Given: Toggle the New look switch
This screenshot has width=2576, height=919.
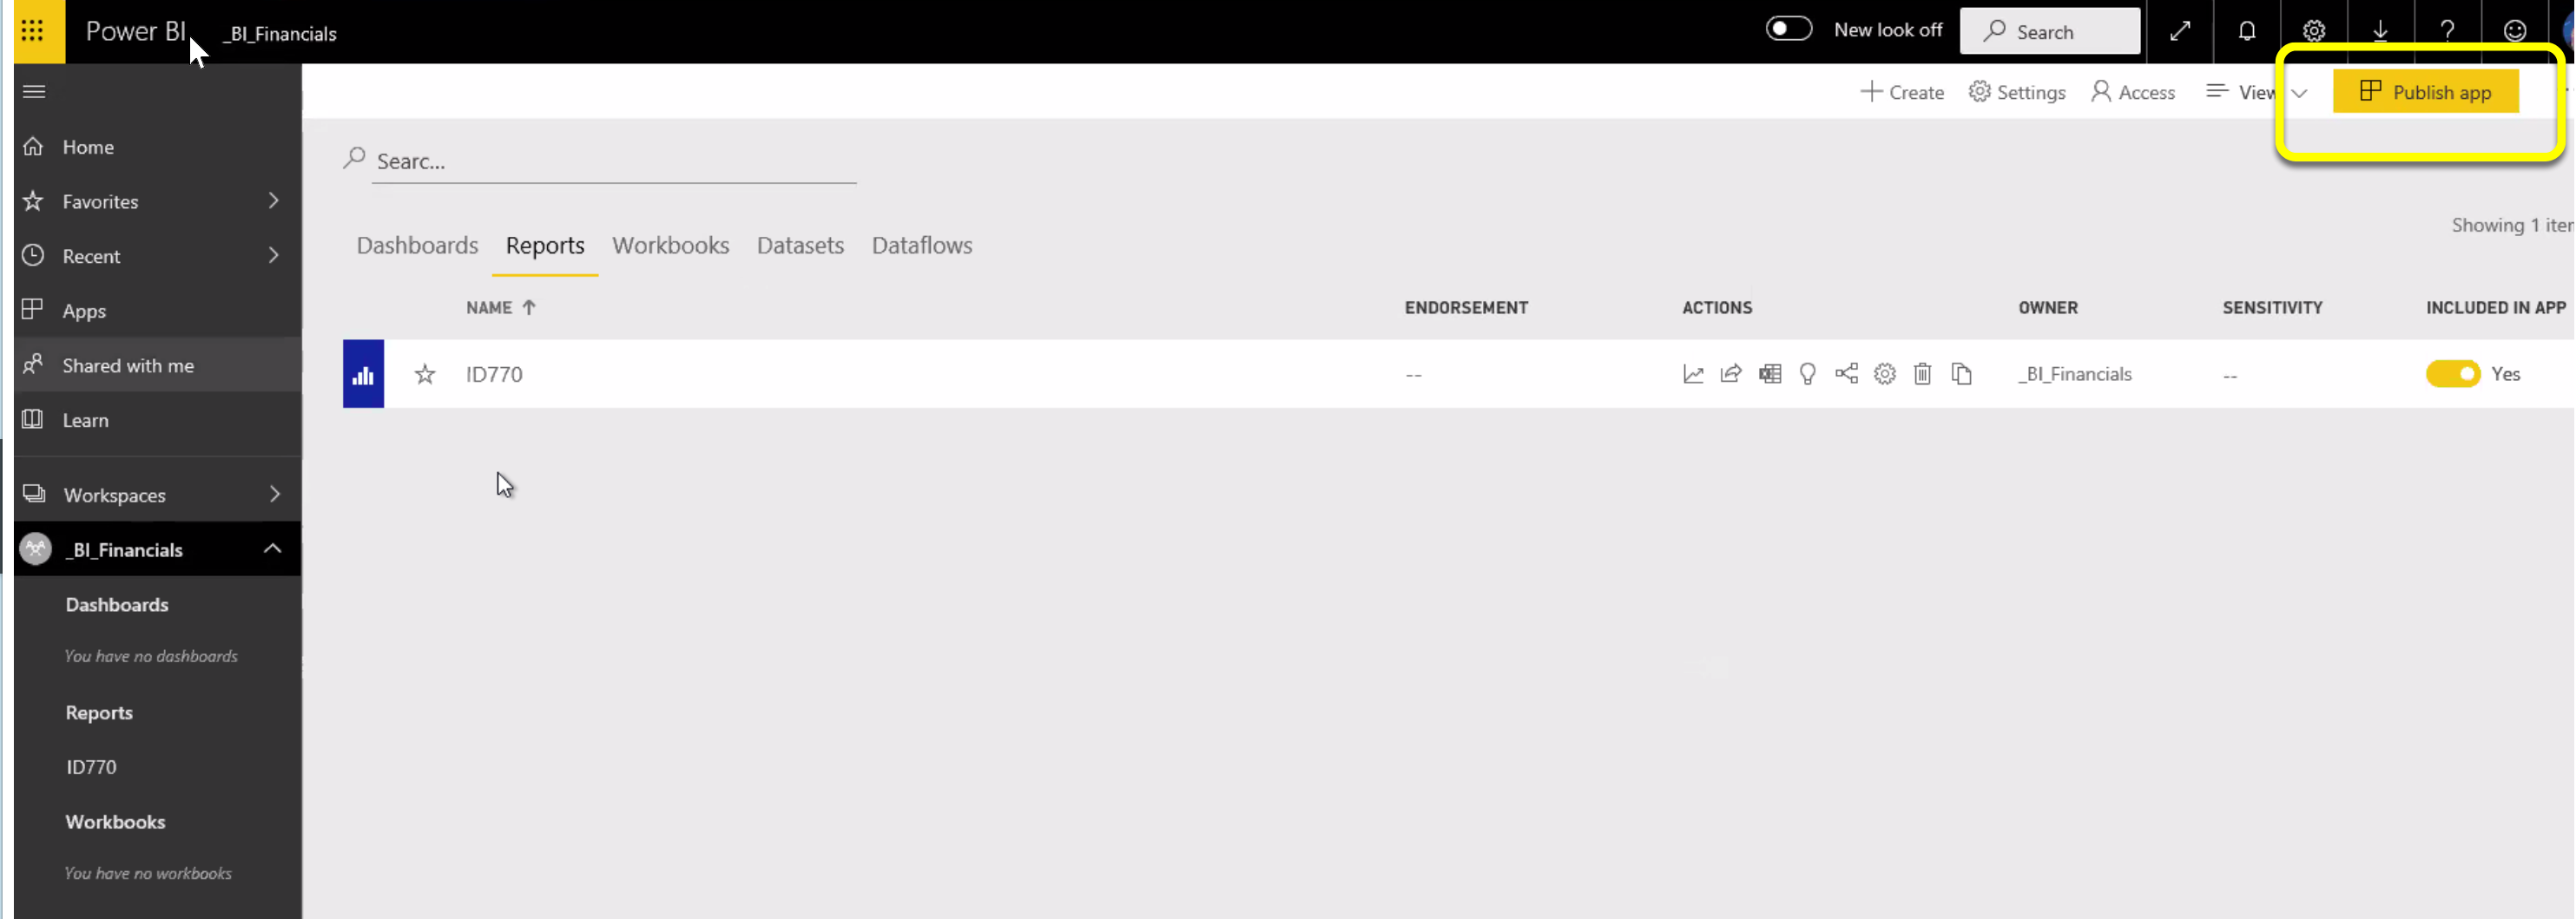Looking at the screenshot, I should 1788,29.
